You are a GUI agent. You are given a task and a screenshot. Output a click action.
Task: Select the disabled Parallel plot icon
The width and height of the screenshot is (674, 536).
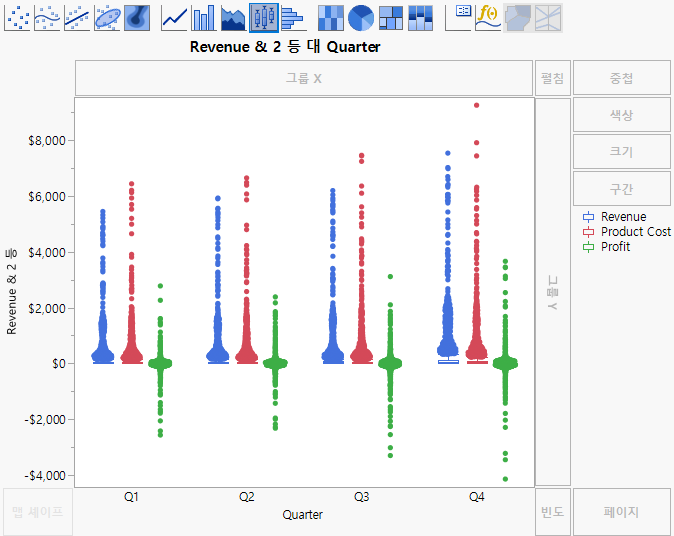coord(548,18)
